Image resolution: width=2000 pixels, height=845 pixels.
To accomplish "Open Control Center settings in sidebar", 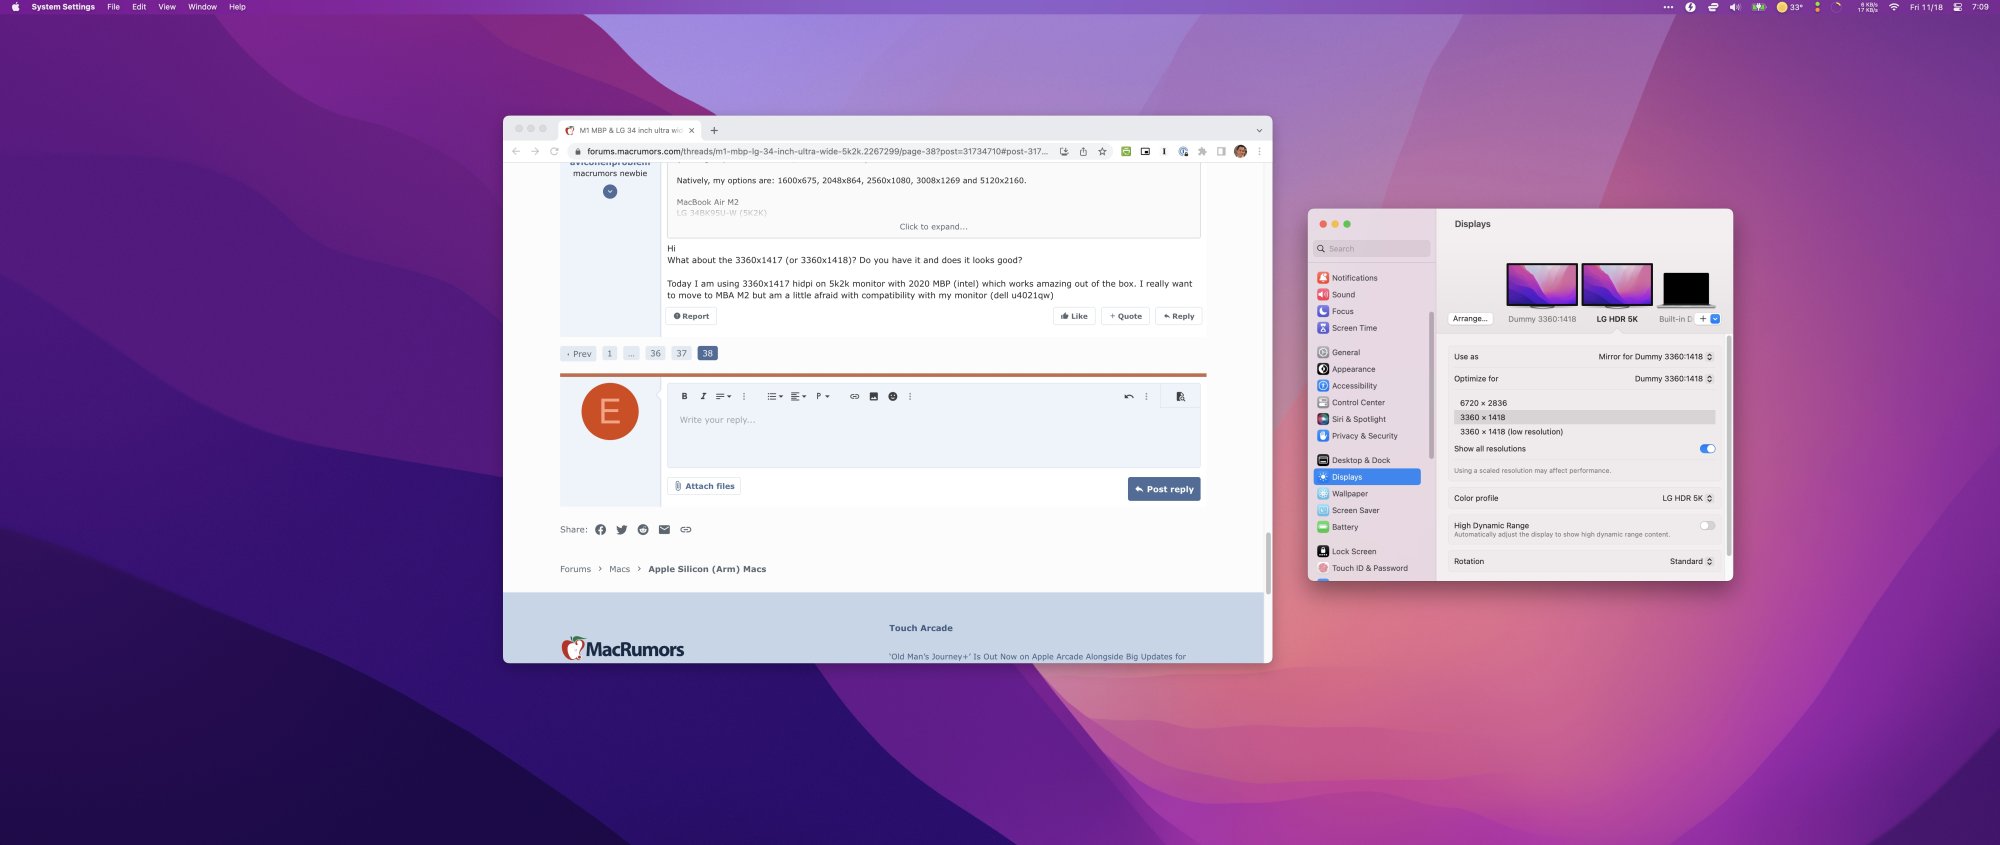I will coord(1367,403).
